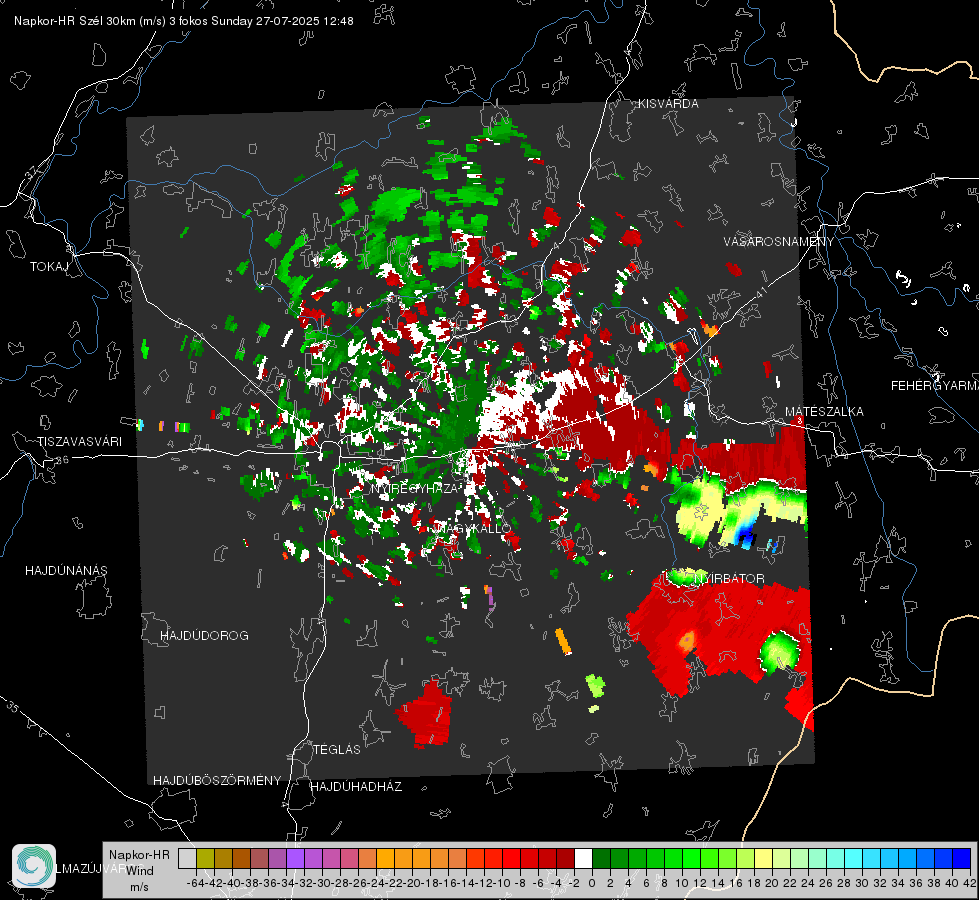
Task: Click the HAJDÚBÖSZÖRMÉNY town label
Action: click(217, 781)
